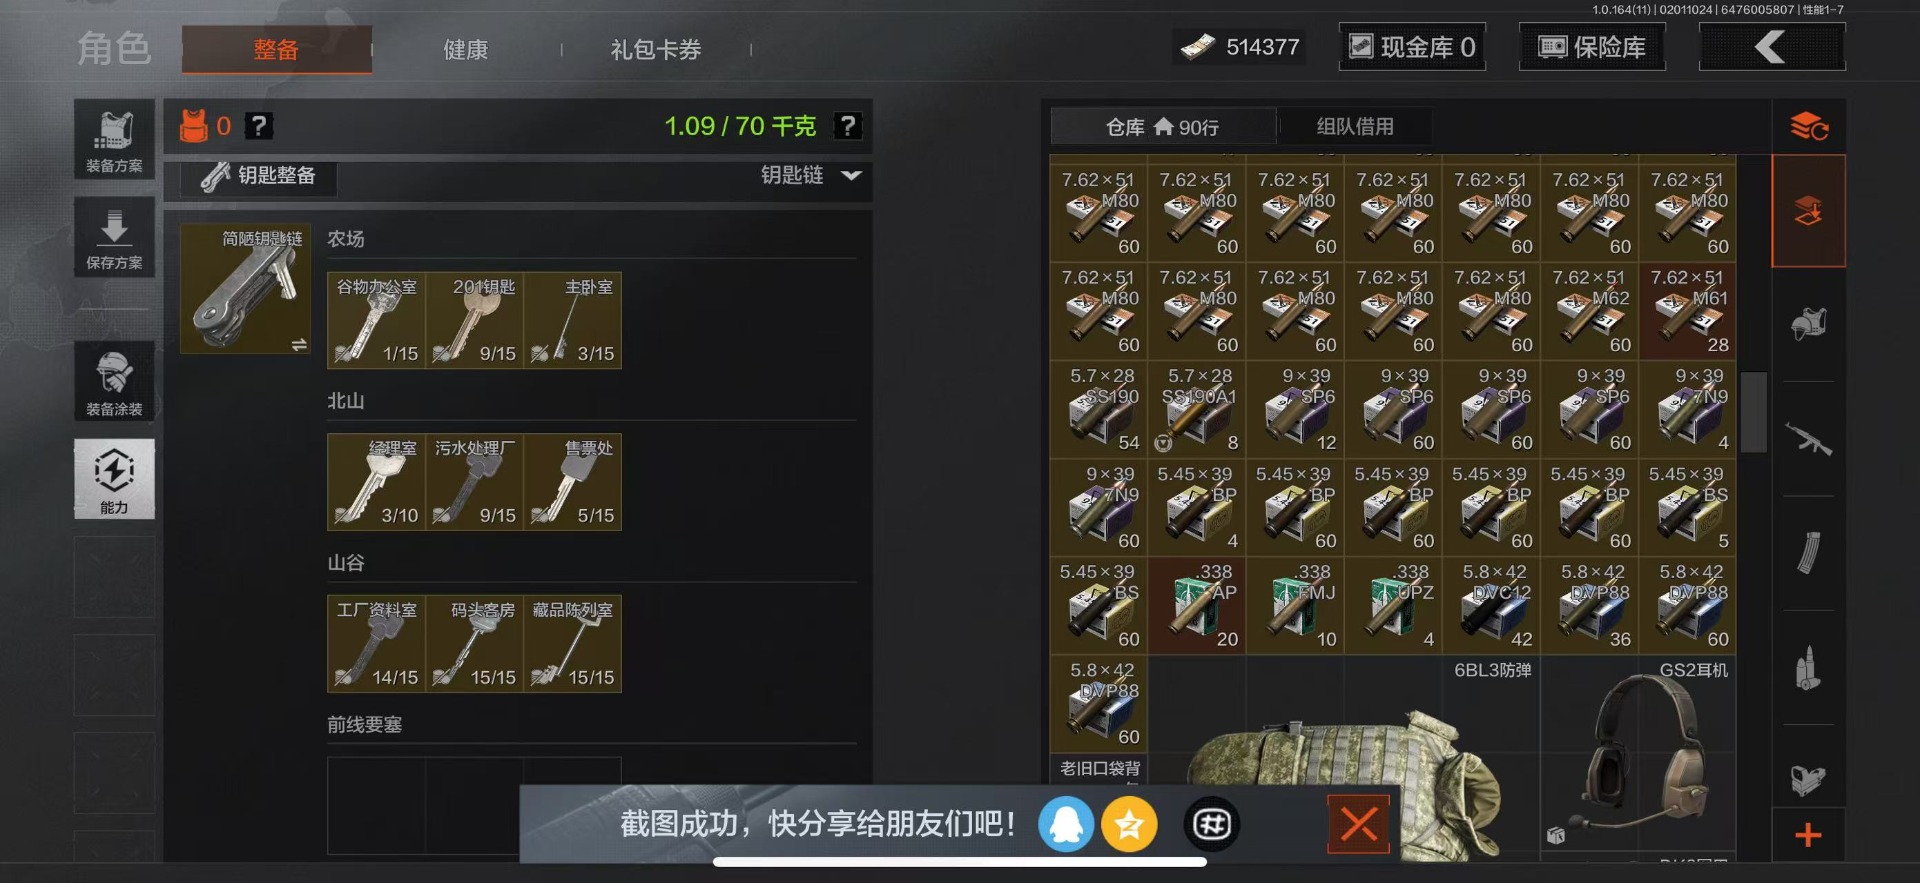The width and height of the screenshot is (1920, 883).
Task: Dismiss the screenshot share banner
Action: point(1358,825)
